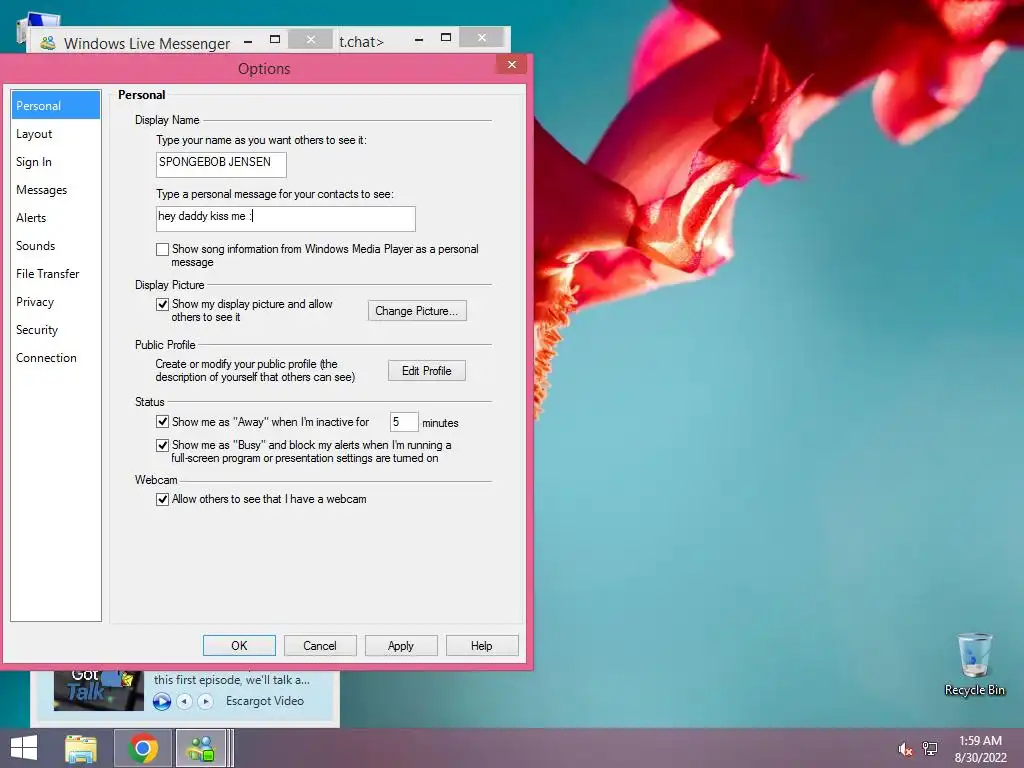Toggle show me as Away when inactive
This screenshot has height=768, width=1024.
(163, 422)
